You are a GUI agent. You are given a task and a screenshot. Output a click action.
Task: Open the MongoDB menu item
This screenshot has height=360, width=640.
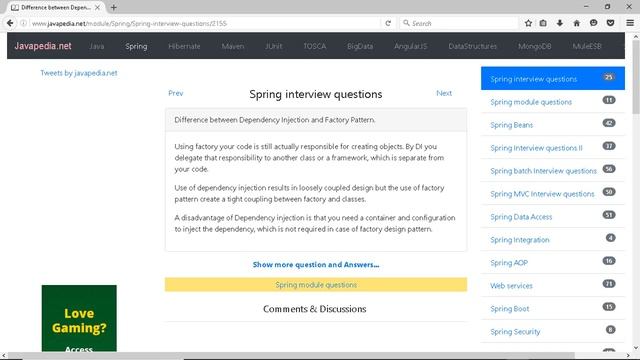coord(535,46)
